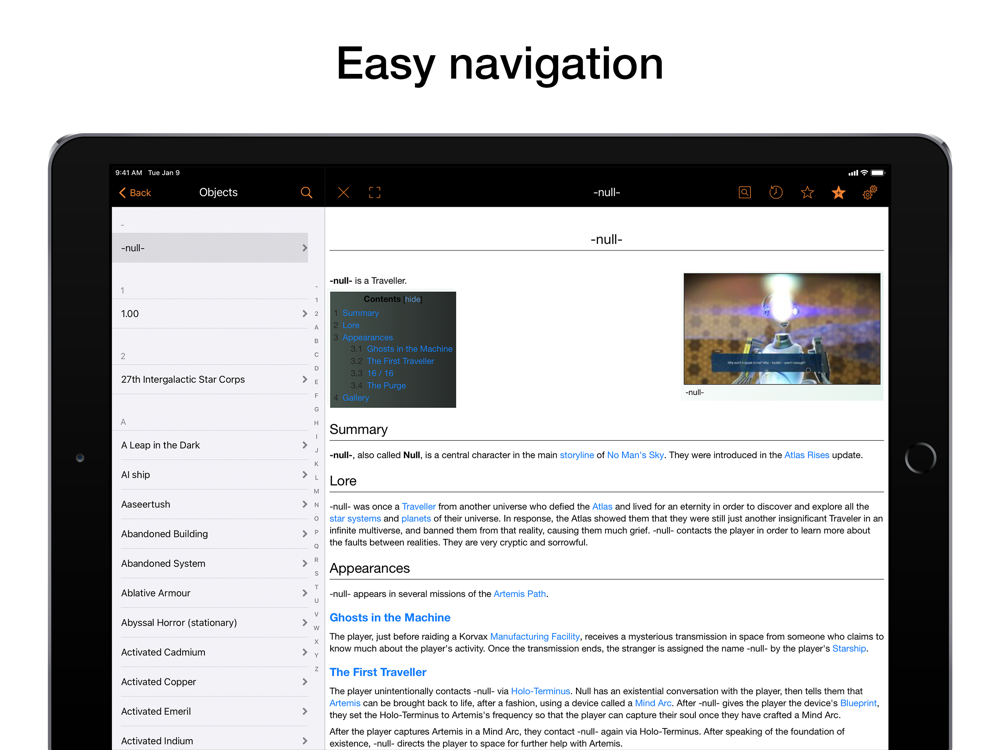Open the history clock icon
Viewport: 1000px width, 750px height.
pos(776,193)
